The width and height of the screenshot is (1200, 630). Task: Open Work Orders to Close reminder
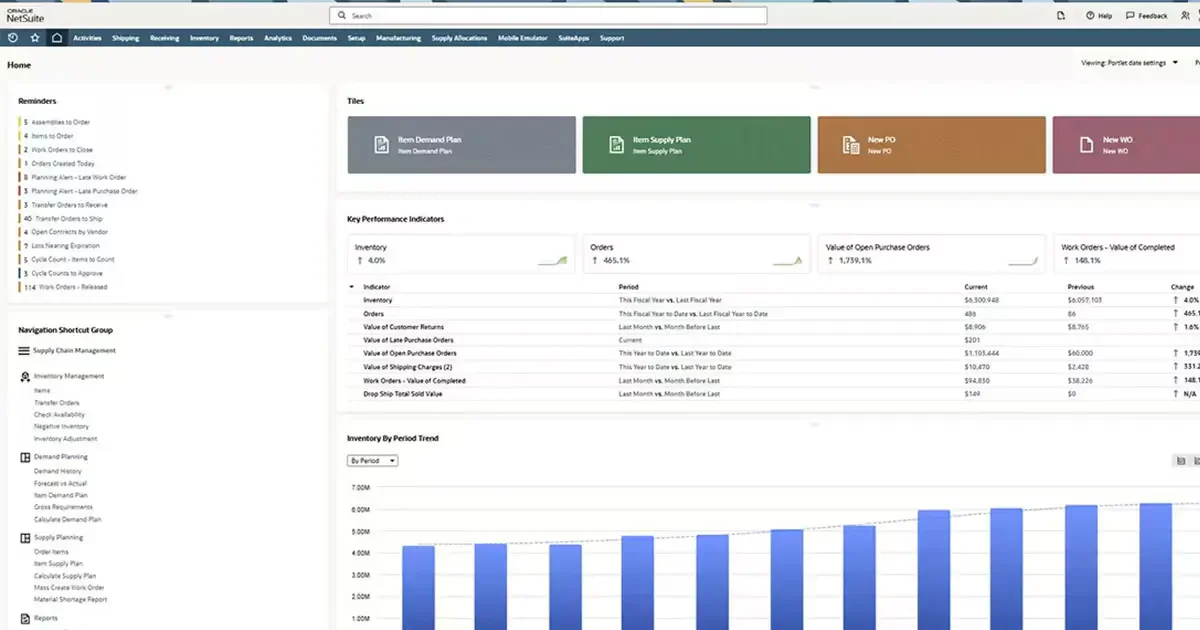(62, 149)
